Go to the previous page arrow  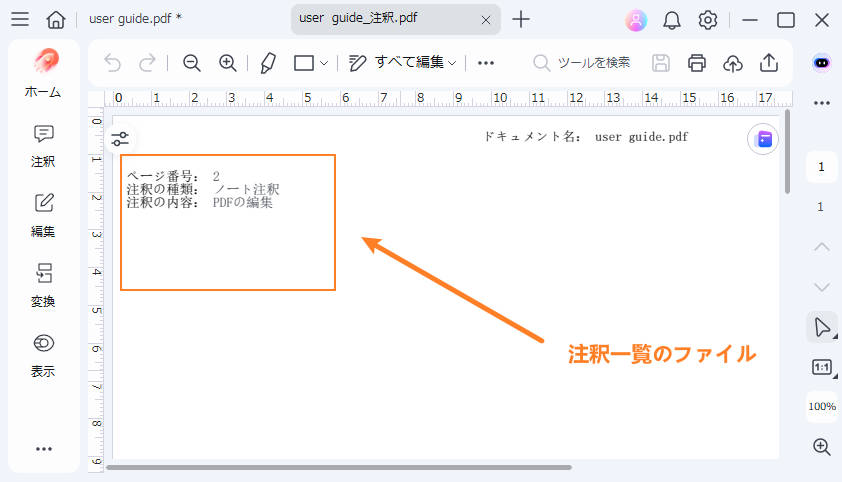click(x=822, y=246)
